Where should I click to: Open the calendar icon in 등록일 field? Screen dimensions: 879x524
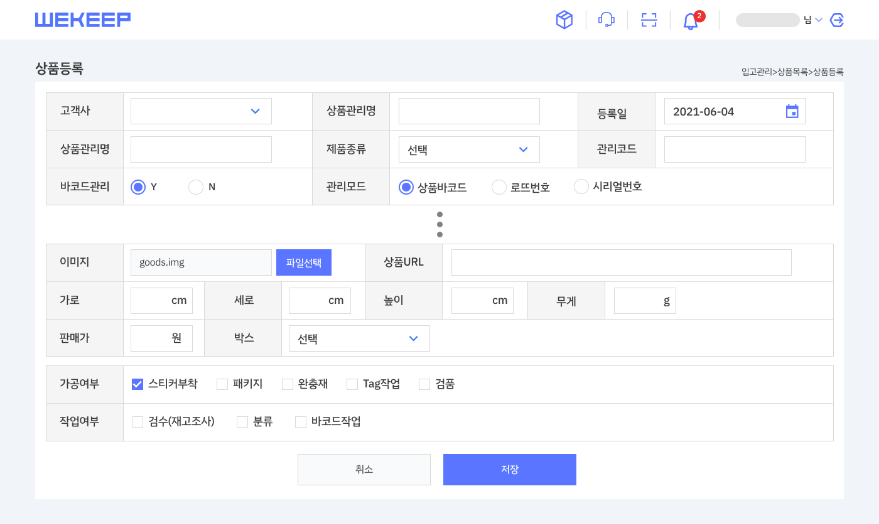tap(791, 112)
